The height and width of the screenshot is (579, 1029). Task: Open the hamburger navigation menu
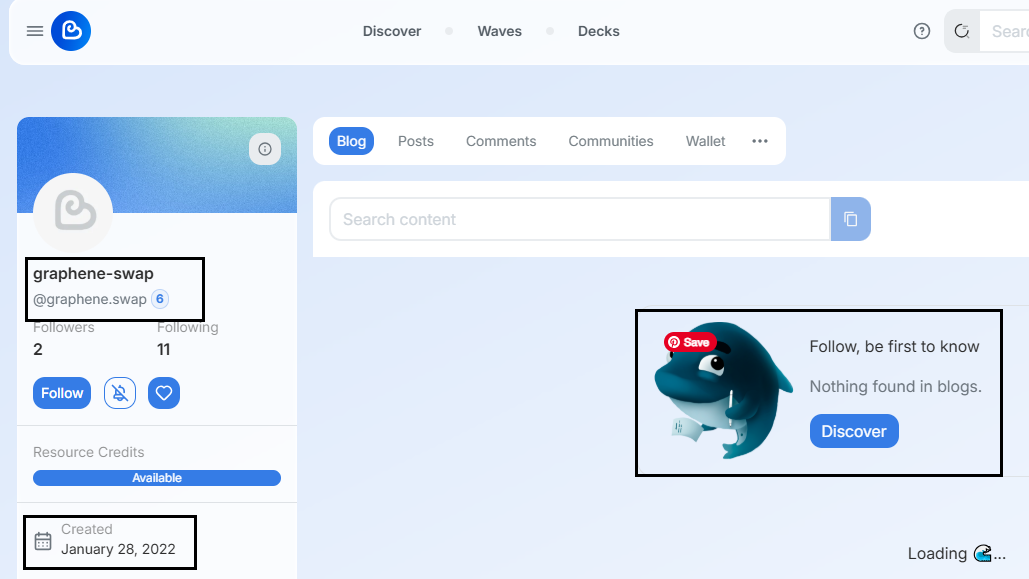(35, 31)
